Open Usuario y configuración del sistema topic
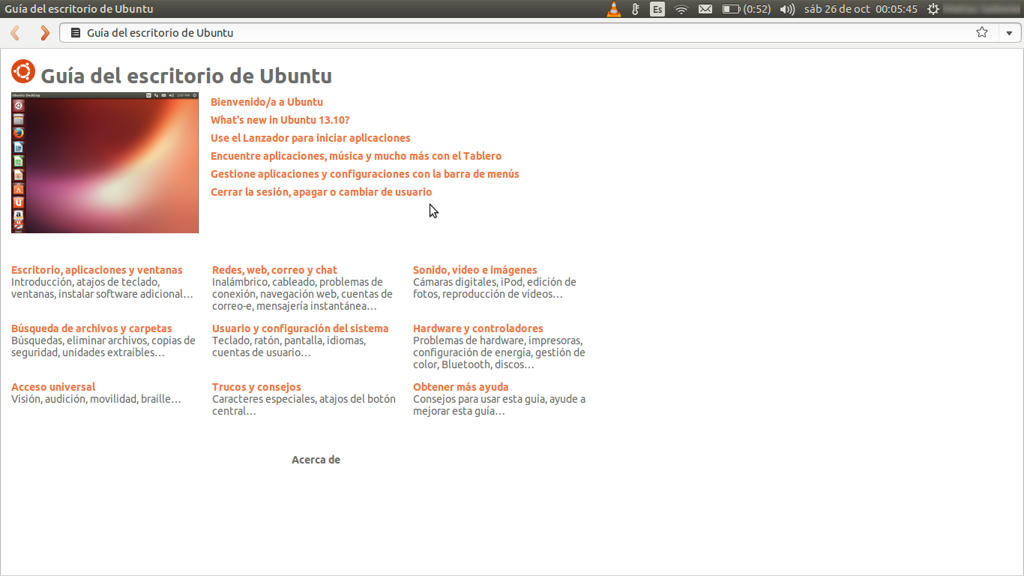This screenshot has height=576, width=1024. pyautogui.click(x=300, y=328)
